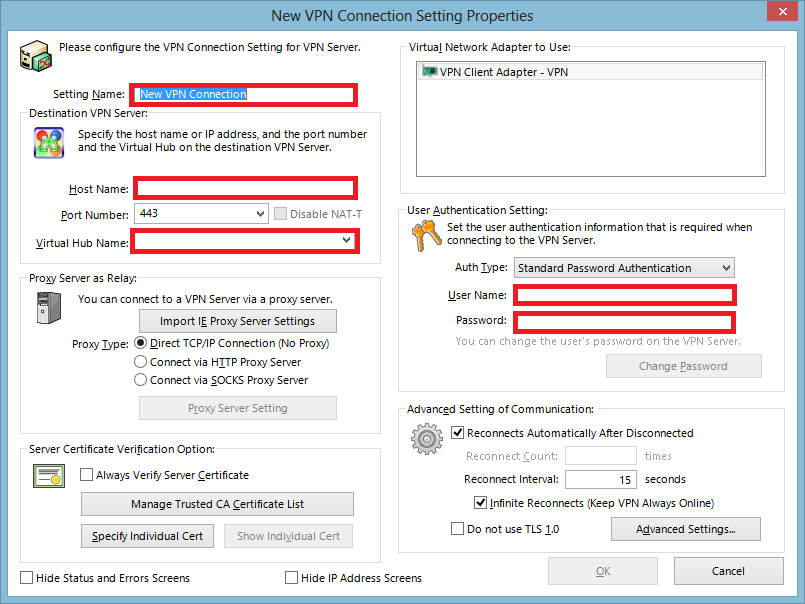Click the server certificate icon
Screen dimensions: 805x604
[49, 476]
